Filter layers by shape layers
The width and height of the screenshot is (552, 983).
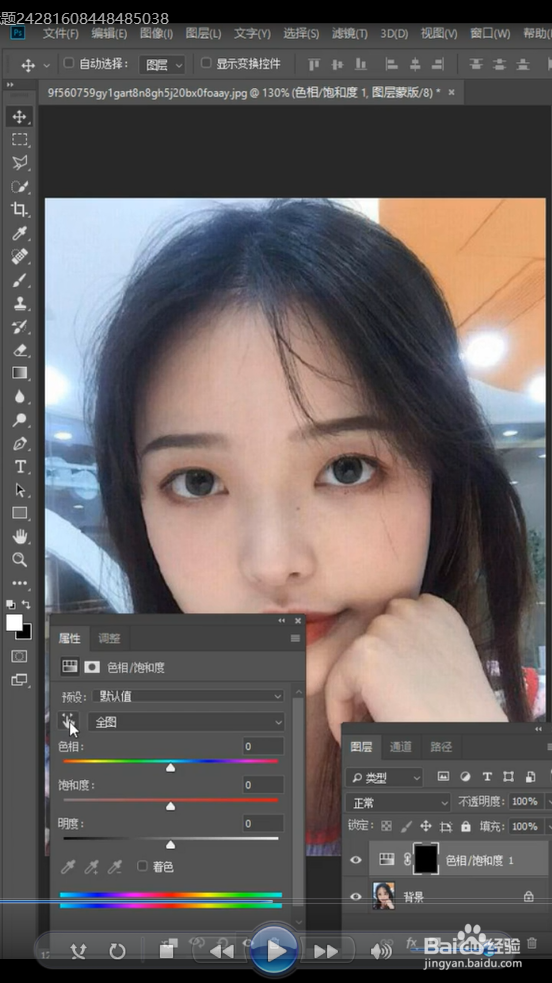508,777
